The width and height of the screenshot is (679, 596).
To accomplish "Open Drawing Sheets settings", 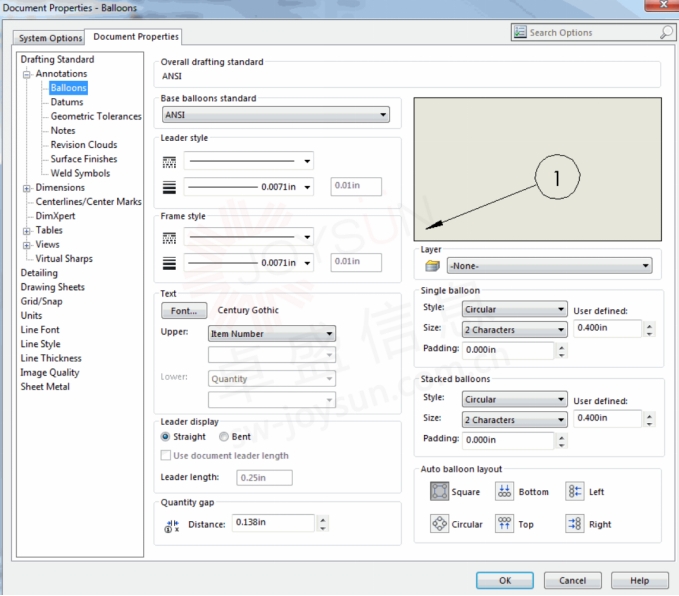I will pyautogui.click(x=52, y=287).
